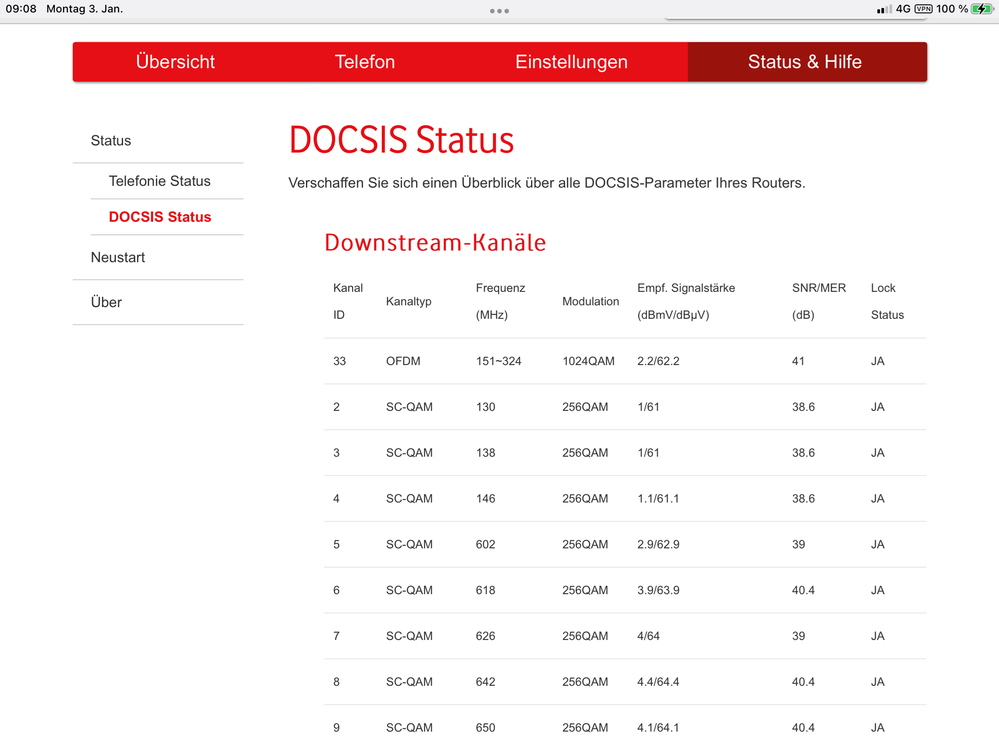Click the 3.9/63.9 signal strength cell

(658, 590)
